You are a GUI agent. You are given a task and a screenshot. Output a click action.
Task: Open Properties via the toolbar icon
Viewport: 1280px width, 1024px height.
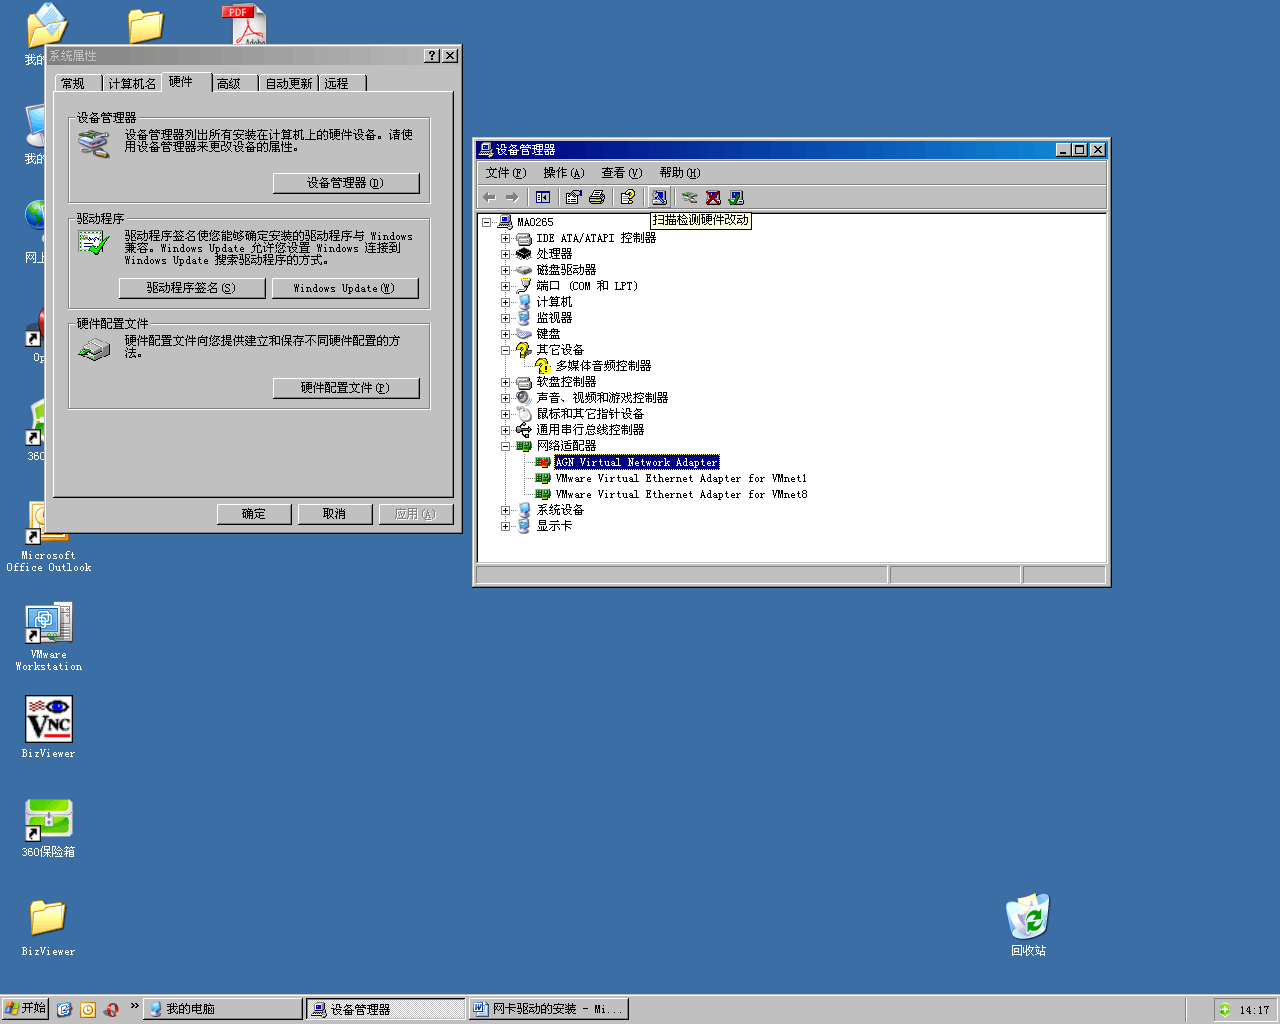pos(573,197)
